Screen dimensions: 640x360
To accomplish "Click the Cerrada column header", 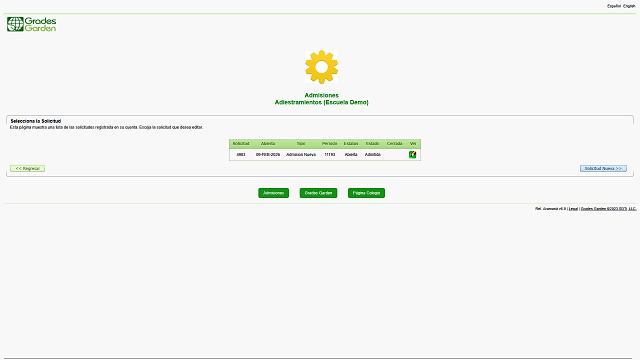I will (394, 144).
